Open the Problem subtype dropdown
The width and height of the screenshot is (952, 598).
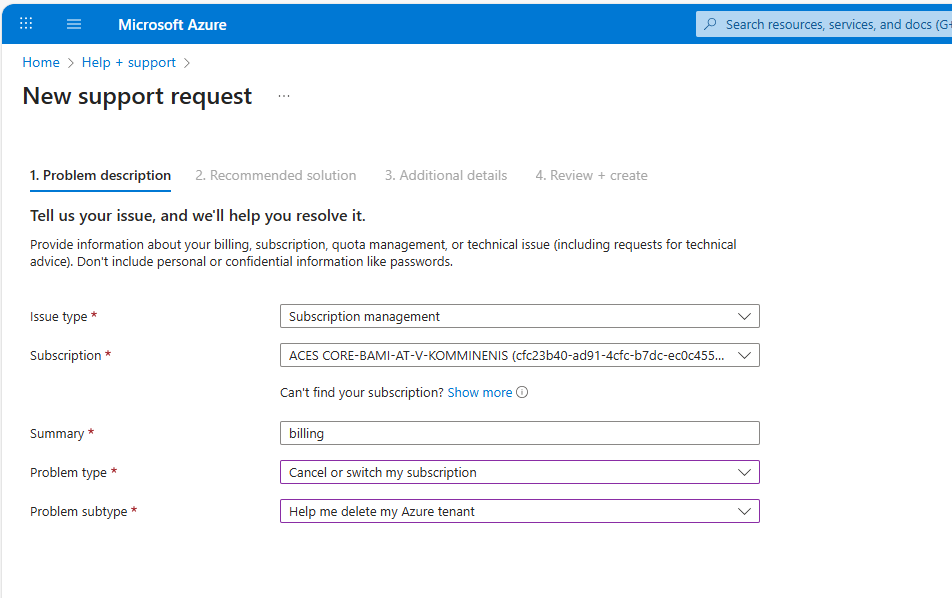coord(520,511)
